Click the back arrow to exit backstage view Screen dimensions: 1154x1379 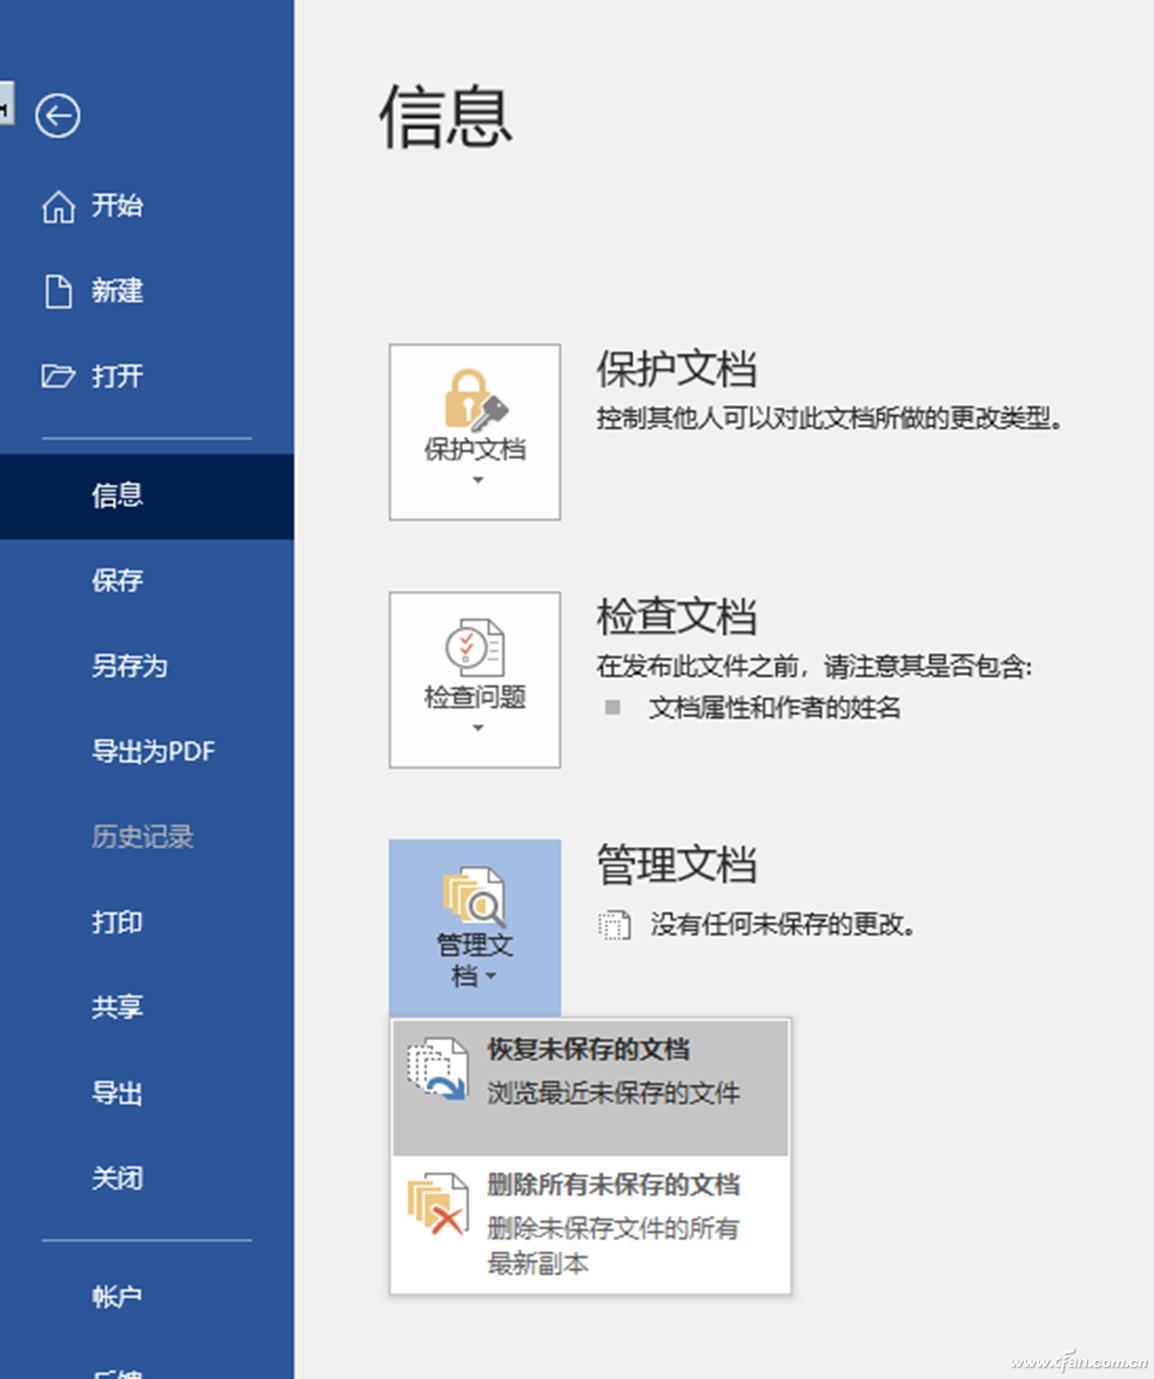[59, 117]
